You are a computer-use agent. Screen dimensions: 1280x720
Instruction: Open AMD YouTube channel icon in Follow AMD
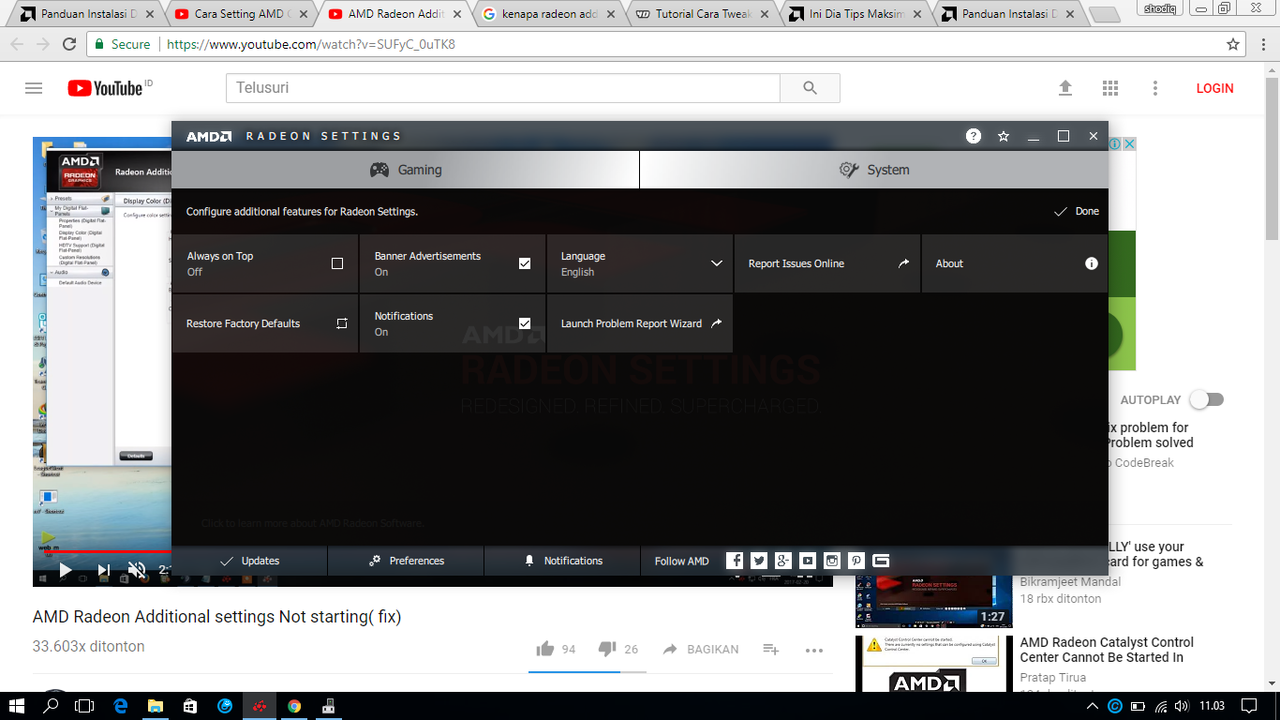(807, 561)
